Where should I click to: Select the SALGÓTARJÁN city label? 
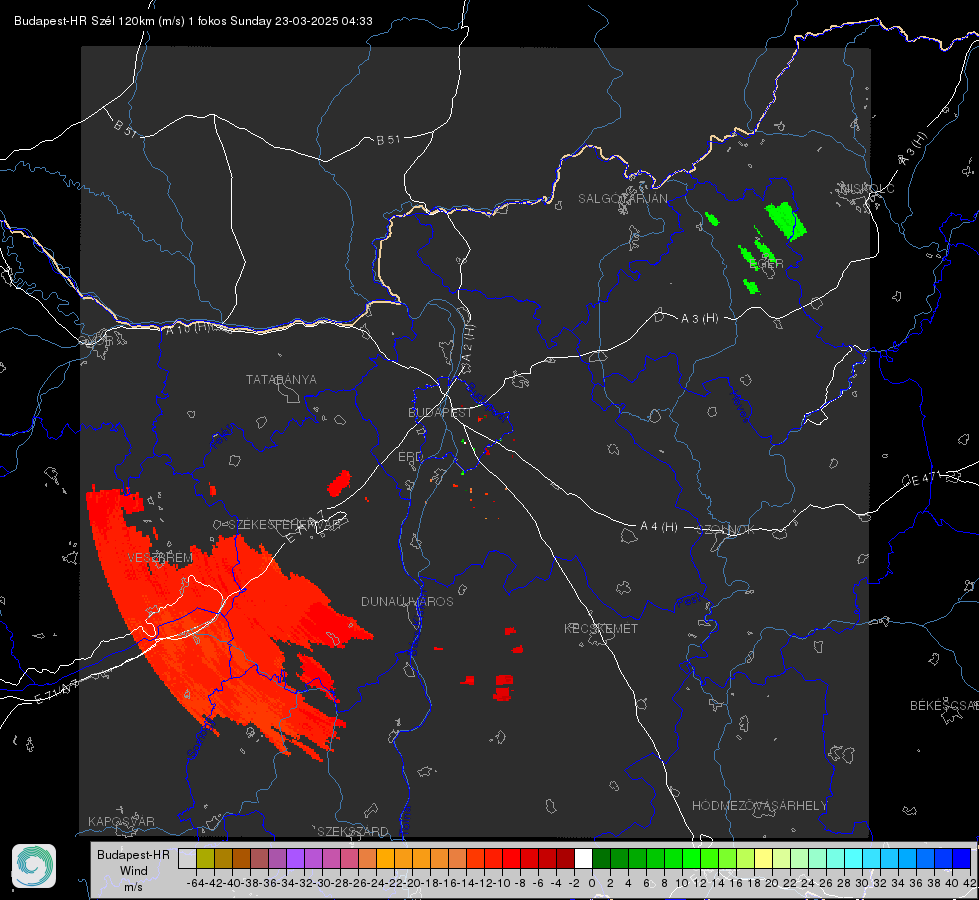click(622, 199)
